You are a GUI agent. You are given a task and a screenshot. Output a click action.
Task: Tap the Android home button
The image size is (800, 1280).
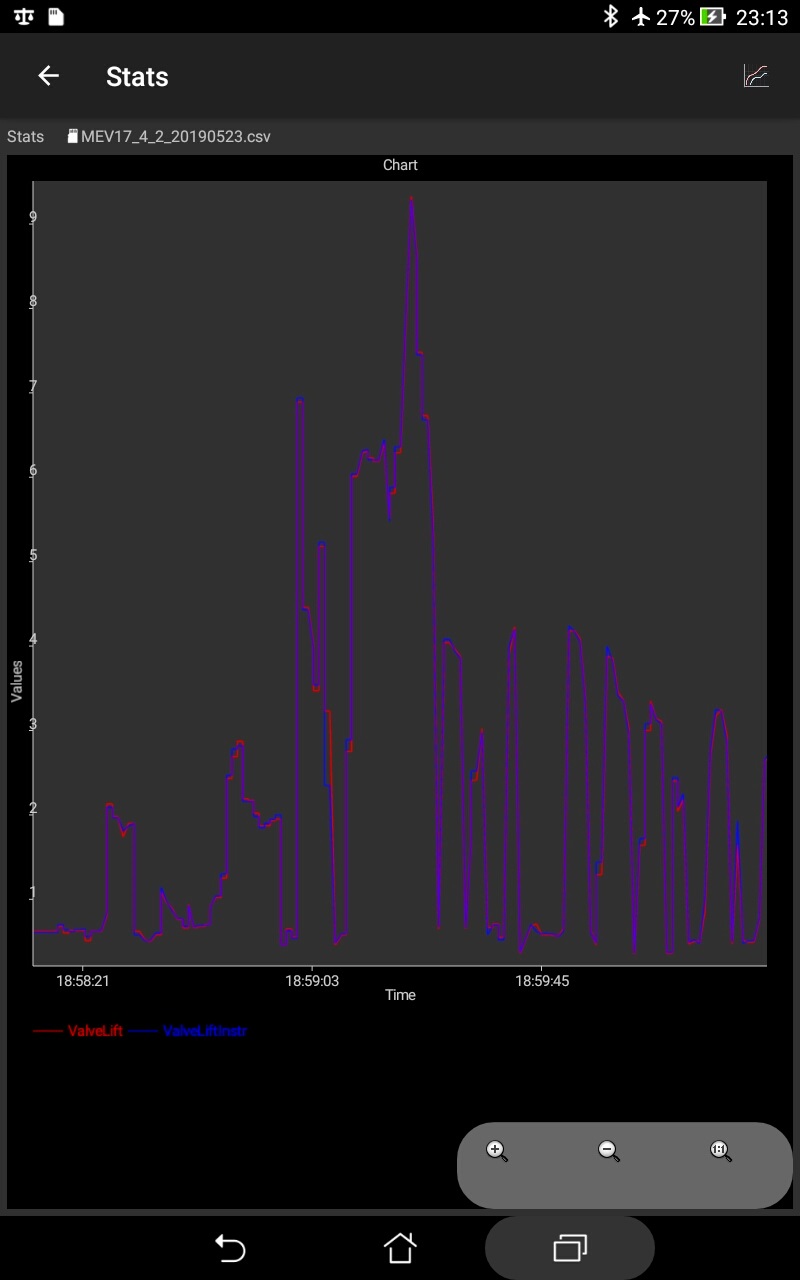(x=400, y=1247)
